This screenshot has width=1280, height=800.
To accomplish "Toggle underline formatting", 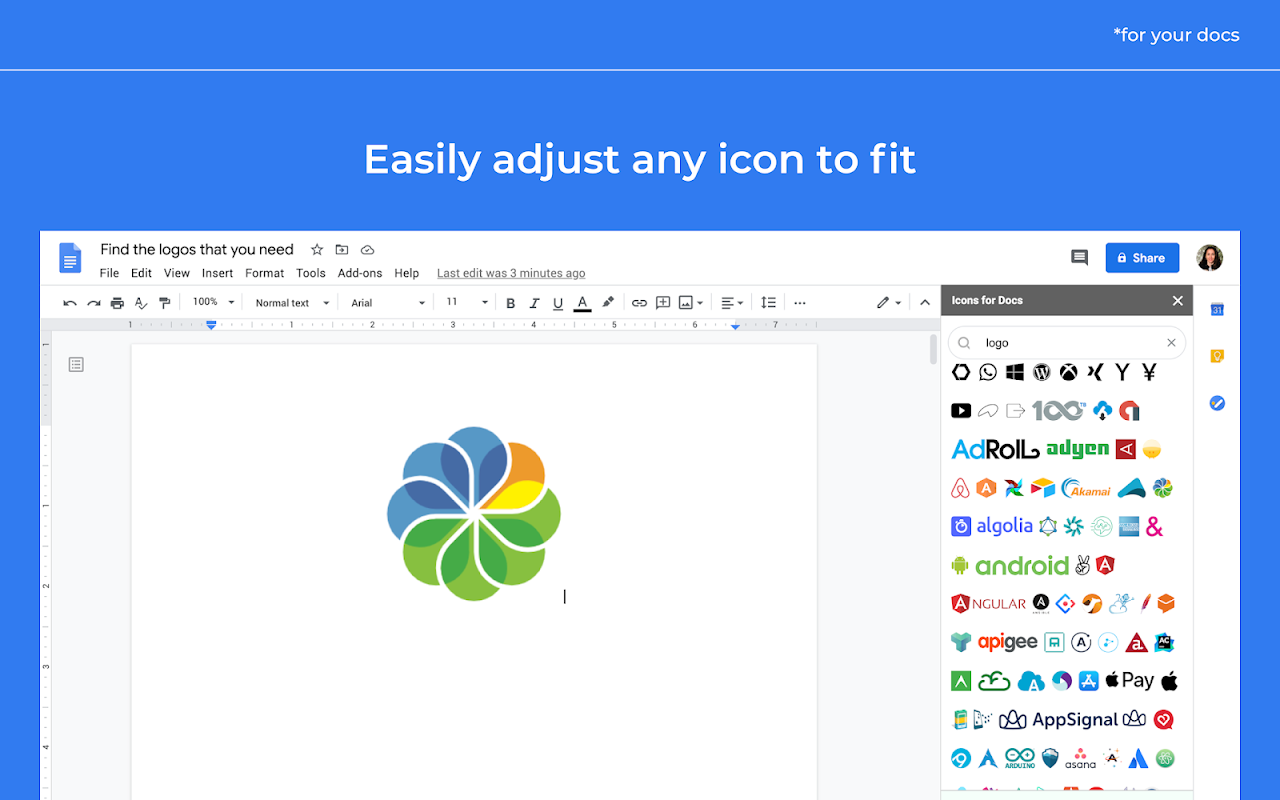I will pyautogui.click(x=558, y=303).
